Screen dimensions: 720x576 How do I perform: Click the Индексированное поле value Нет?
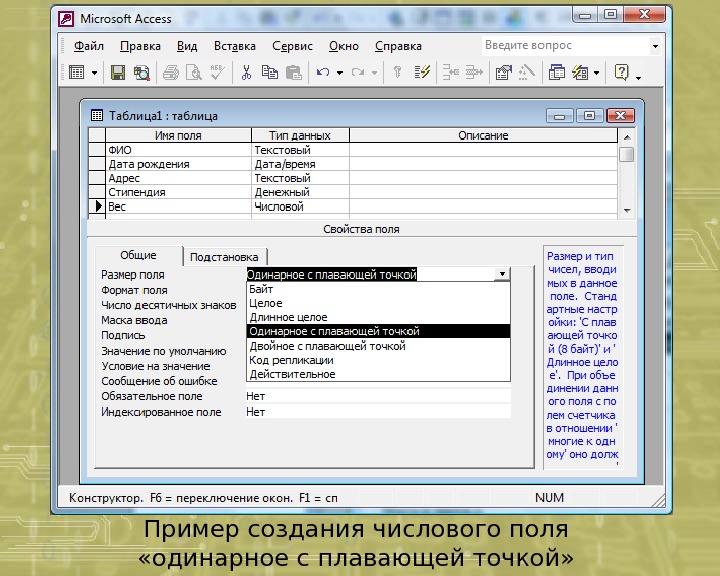378,412
